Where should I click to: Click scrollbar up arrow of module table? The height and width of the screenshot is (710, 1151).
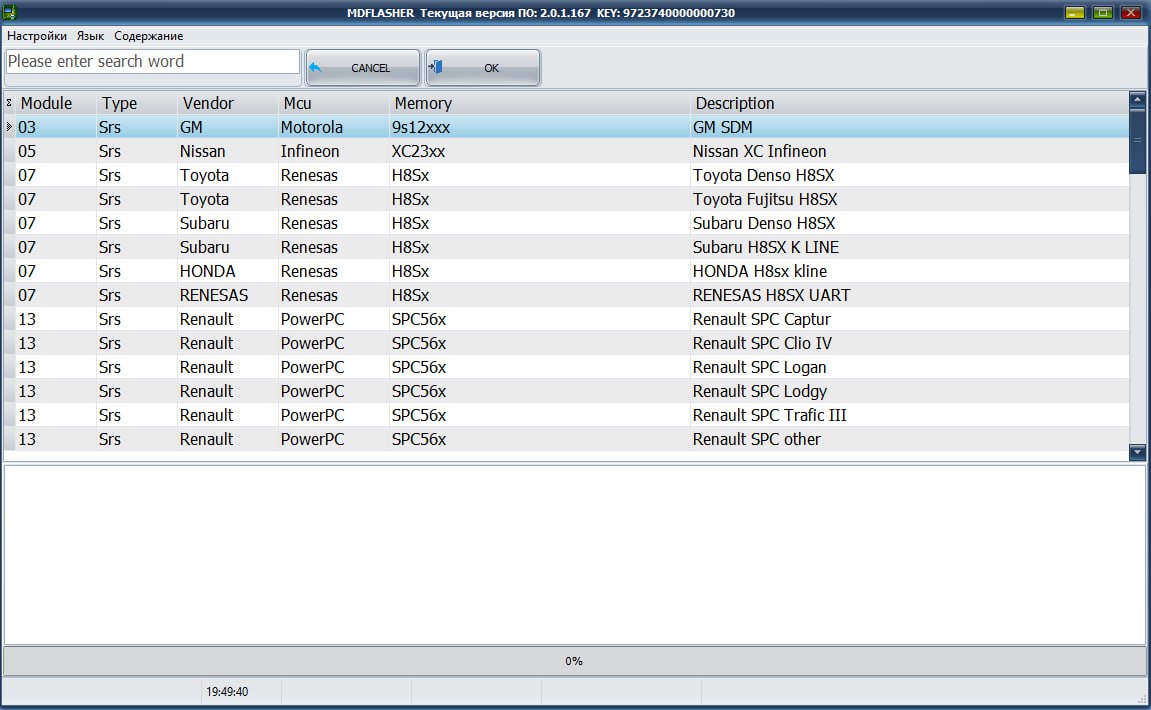[x=1137, y=99]
